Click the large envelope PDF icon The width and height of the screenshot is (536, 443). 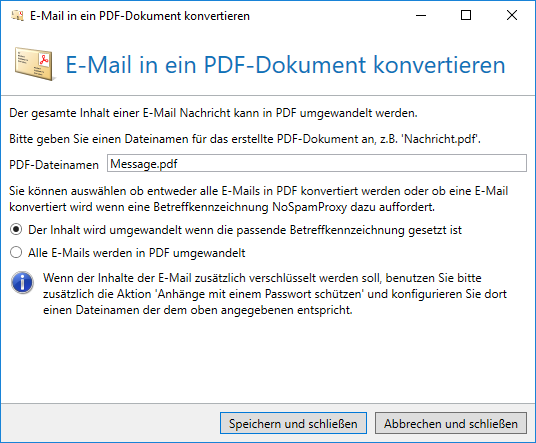click(35, 64)
